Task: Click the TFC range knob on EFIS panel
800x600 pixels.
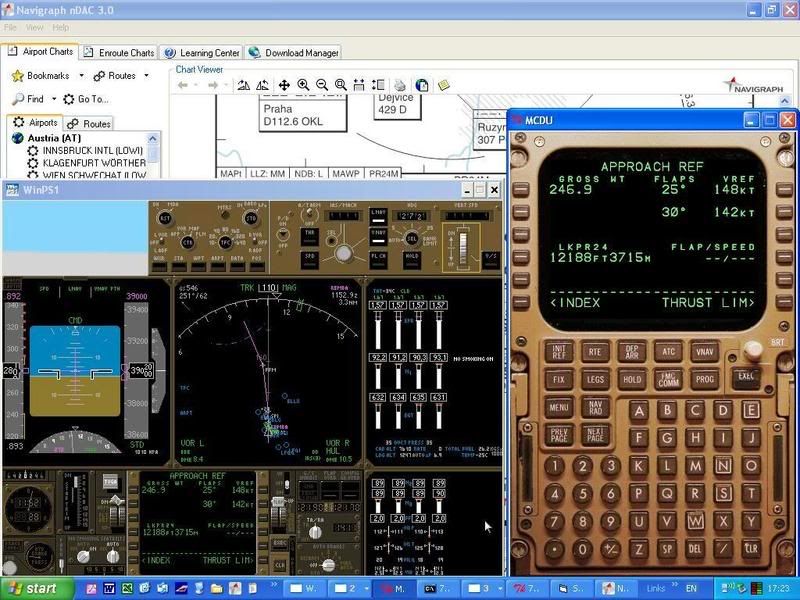Action: 225,243
